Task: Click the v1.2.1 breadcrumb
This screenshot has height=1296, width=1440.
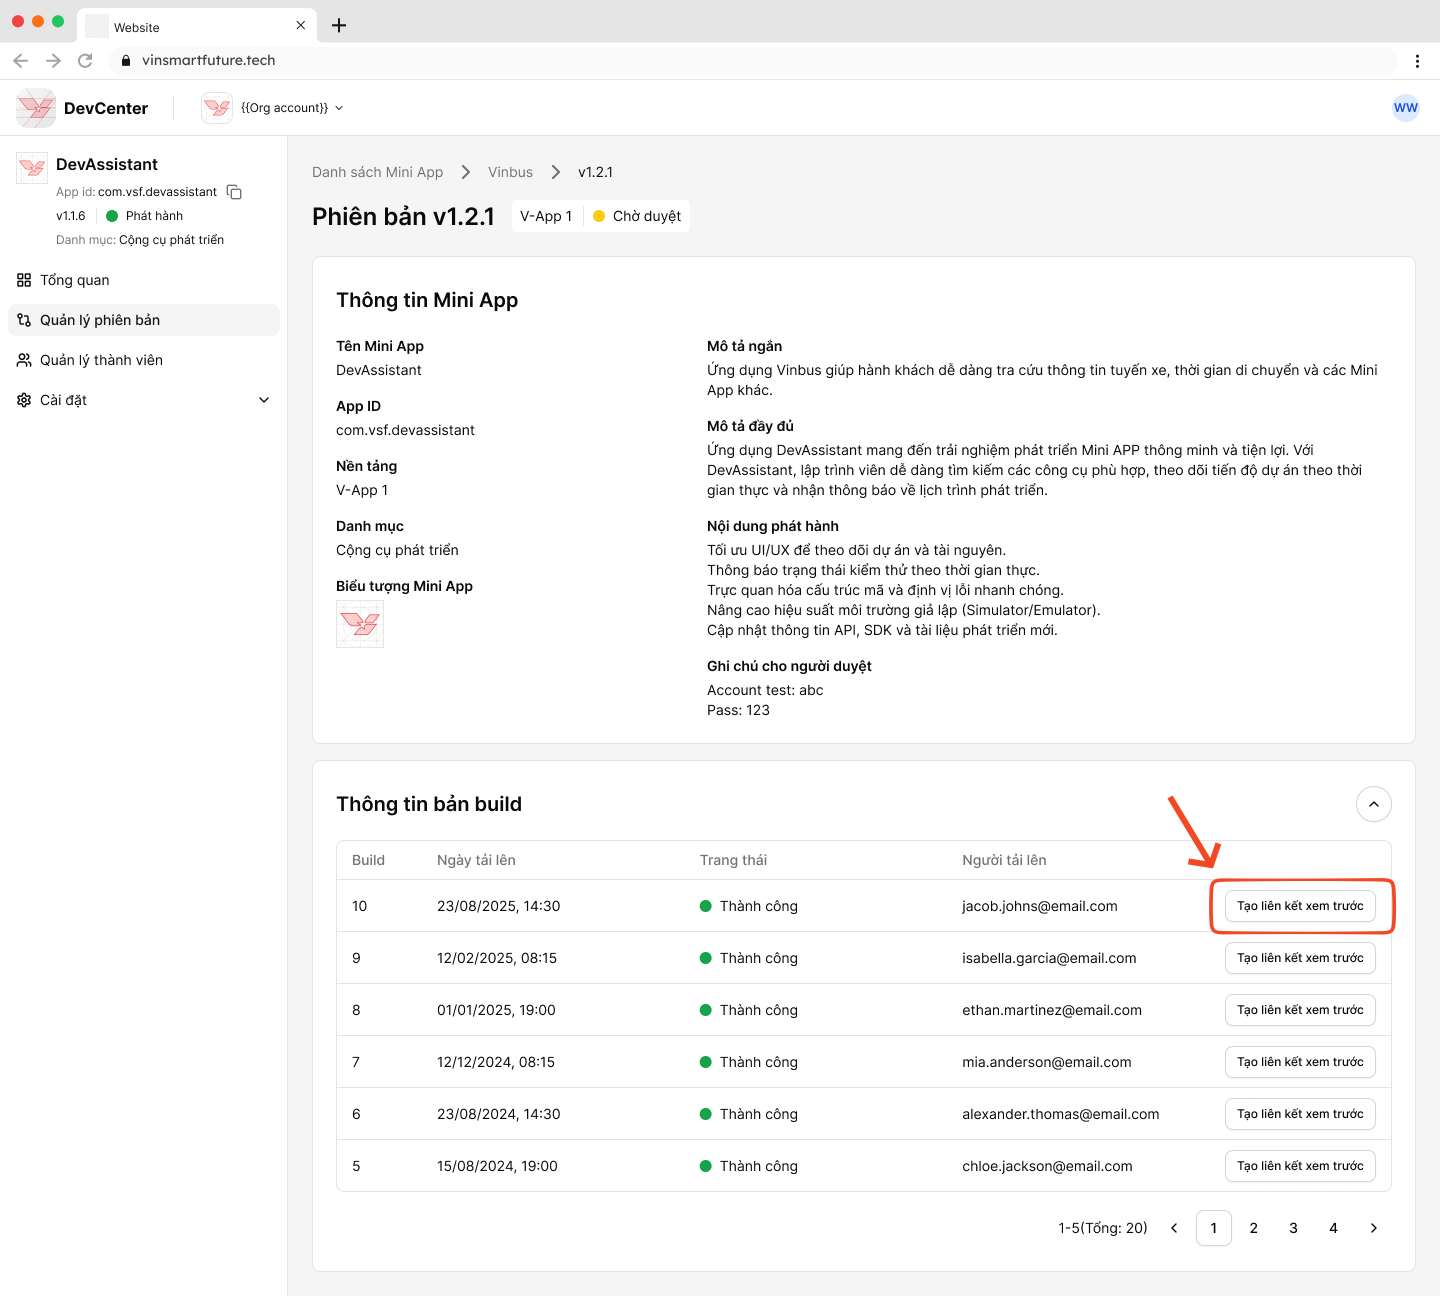Action: click(x=595, y=172)
